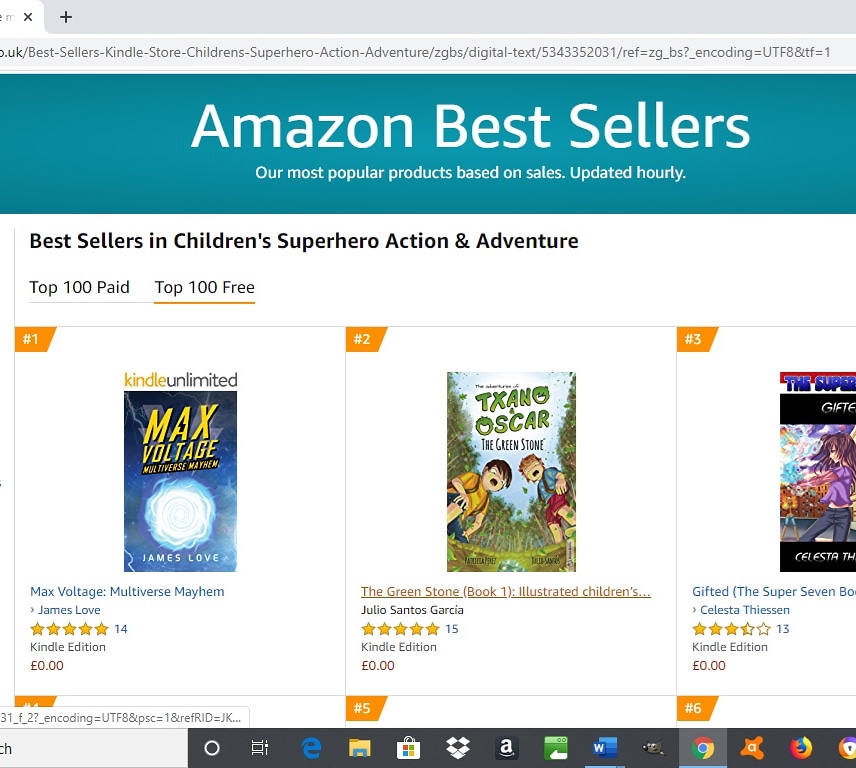The image size is (856, 768).
Task: Open Firefox from the taskbar
Action: [802, 748]
